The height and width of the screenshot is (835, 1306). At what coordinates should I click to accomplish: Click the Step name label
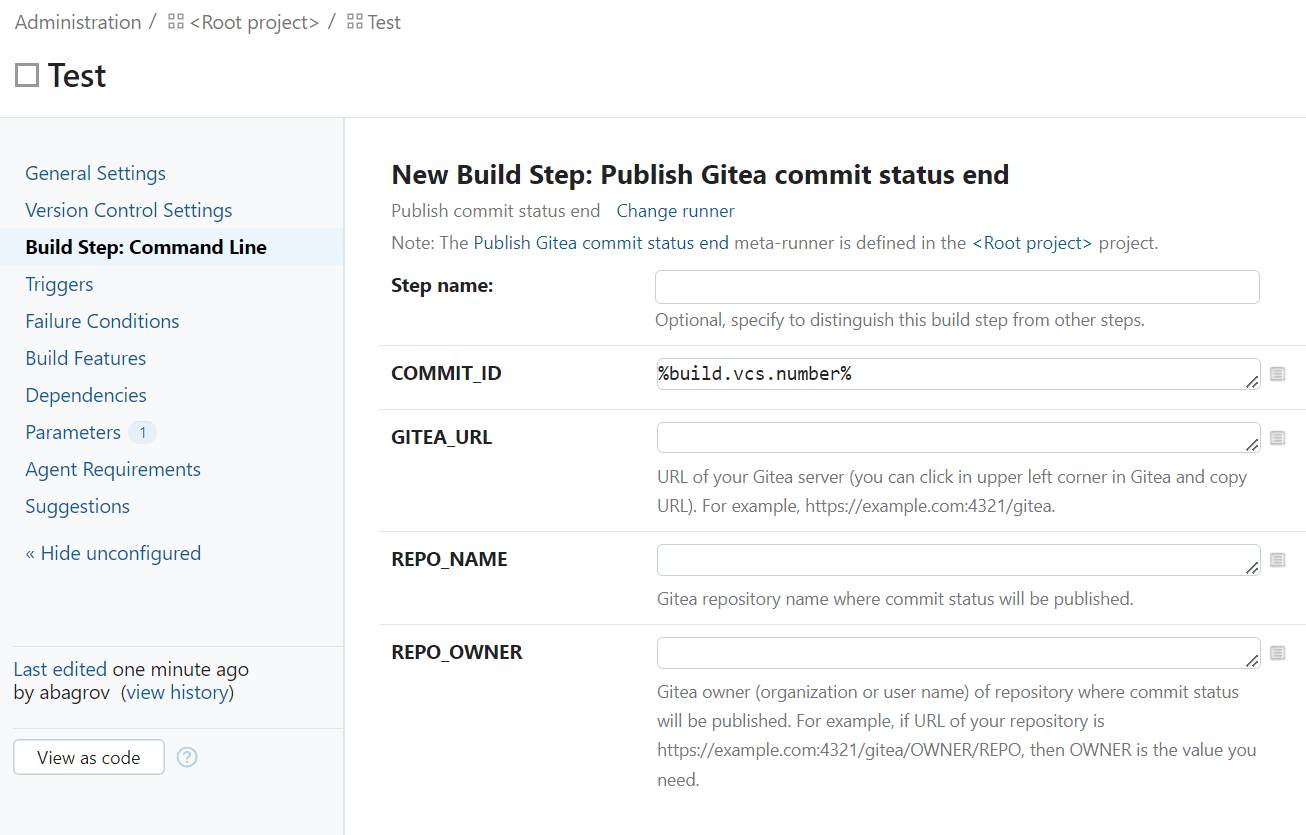click(442, 286)
